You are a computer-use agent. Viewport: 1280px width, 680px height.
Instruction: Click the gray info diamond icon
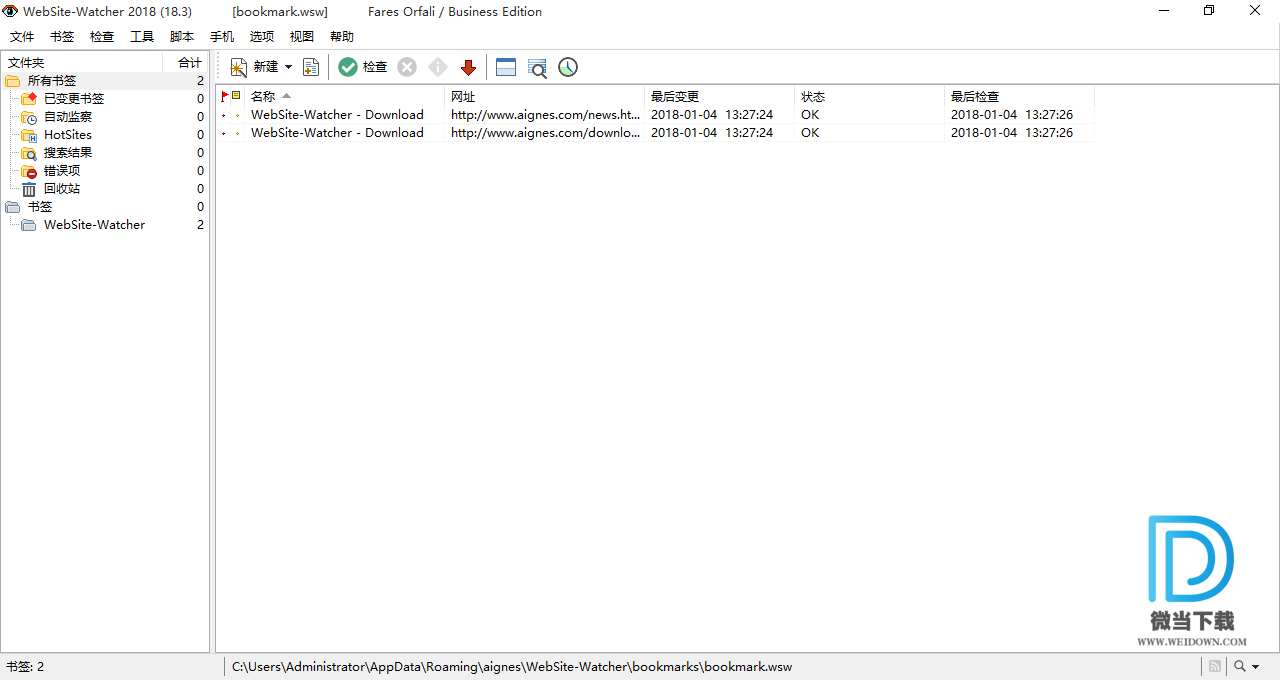pyautogui.click(x=438, y=67)
